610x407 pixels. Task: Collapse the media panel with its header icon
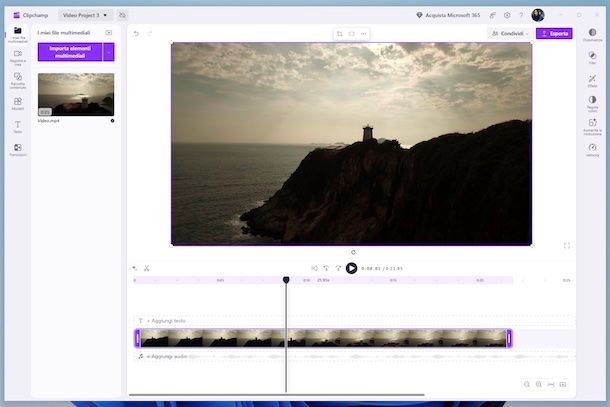point(109,33)
